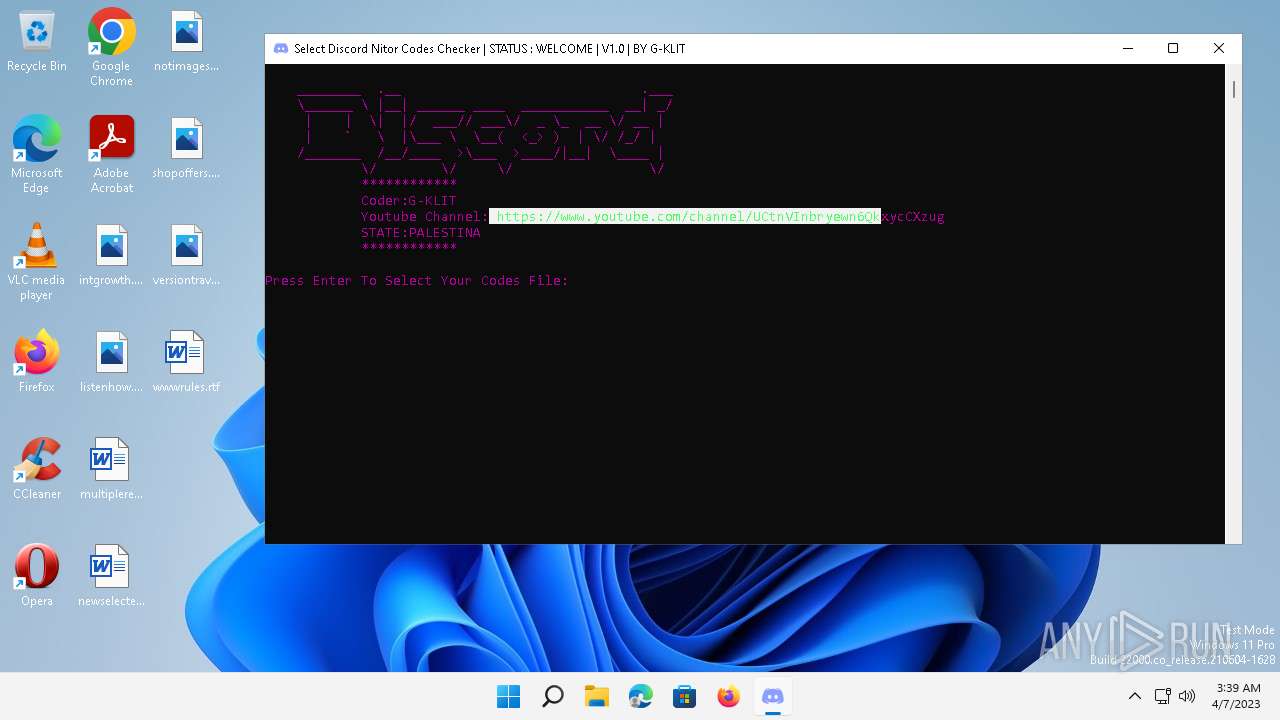Viewport: 1280px width, 720px height.
Task: Switch to Discord checker taskbar icon
Action: click(x=773, y=696)
